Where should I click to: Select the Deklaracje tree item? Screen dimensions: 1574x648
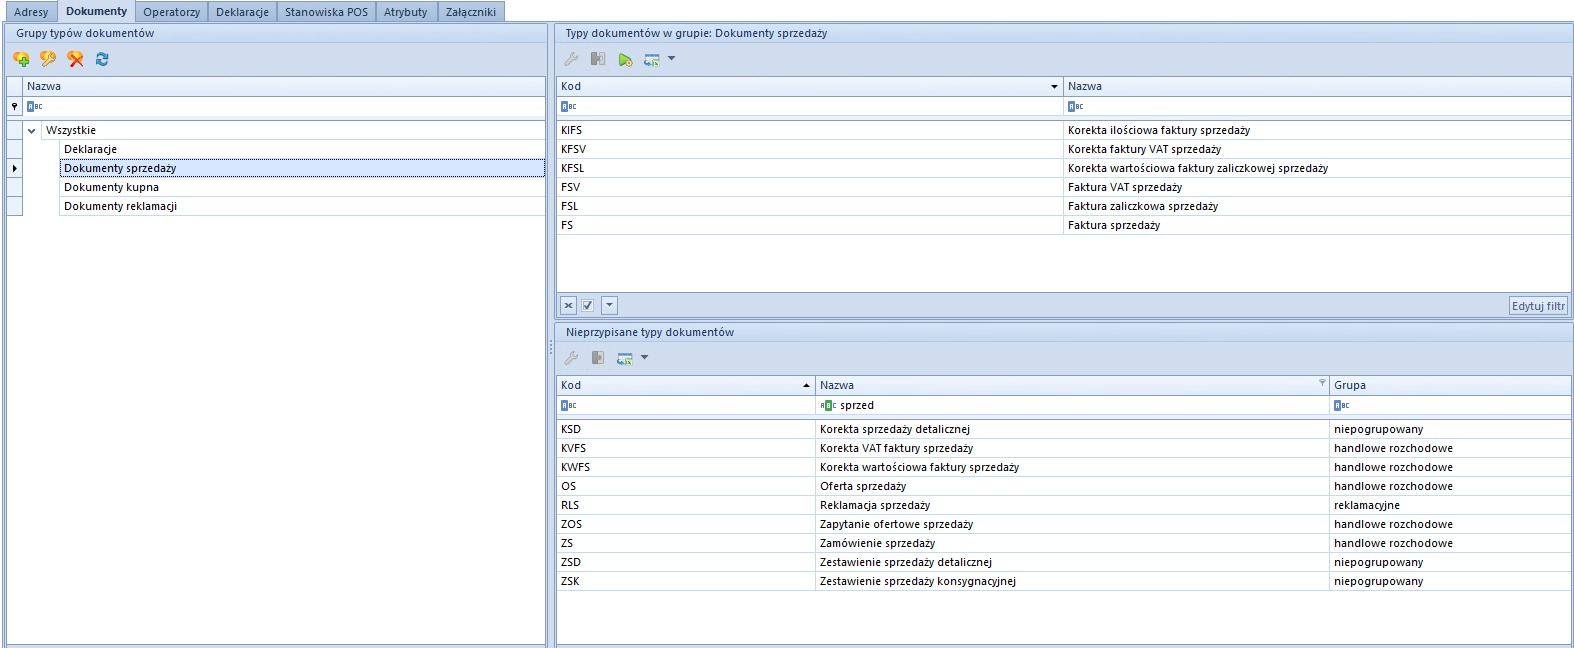point(302,149)
